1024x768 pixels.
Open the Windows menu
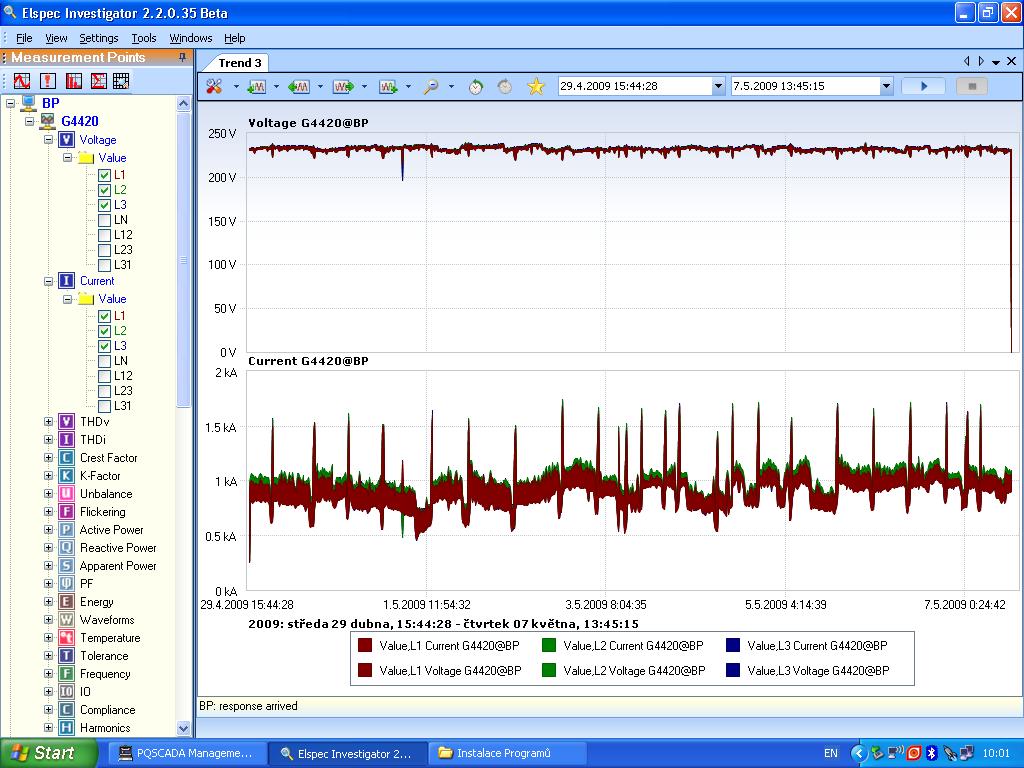(x=191, y=38)
